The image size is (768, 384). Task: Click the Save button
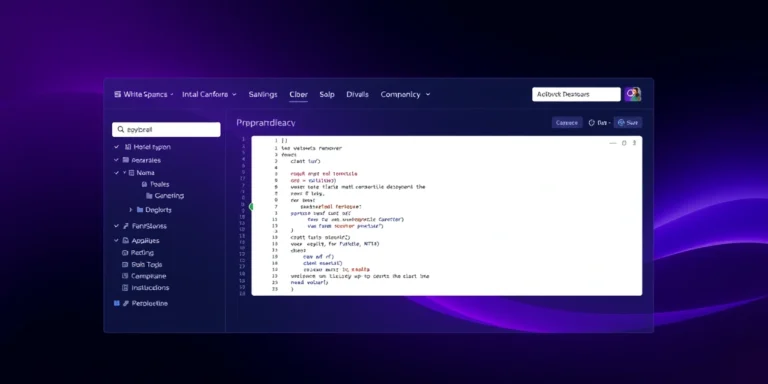pyautogui.click(x=628, y=123)
